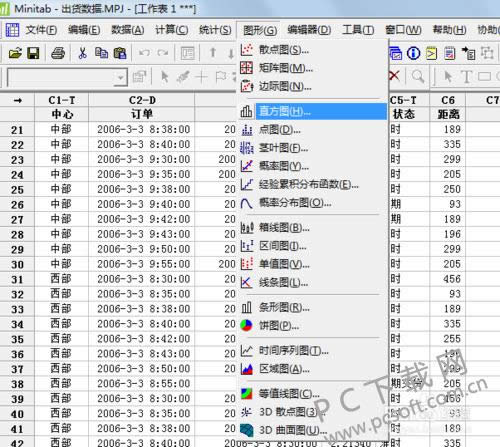This screenshot has height=447, width=500.
Task: Choose 线条图(L)... menu entry
Action: 313,283
